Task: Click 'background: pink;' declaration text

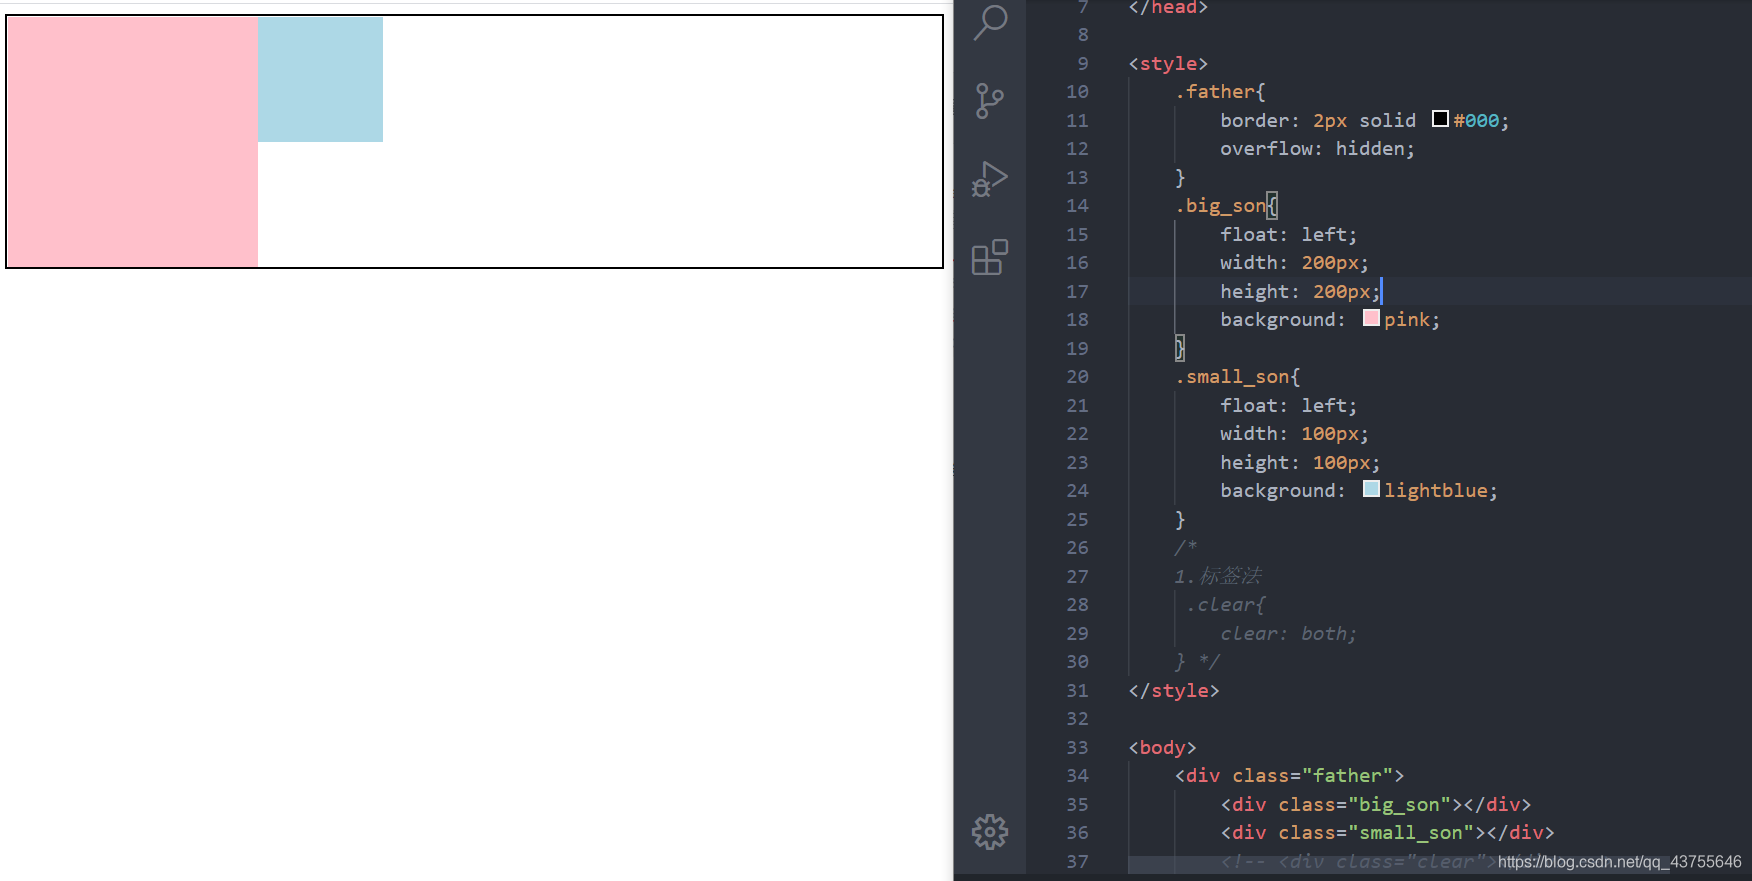Action: [x=1330, y=320]
